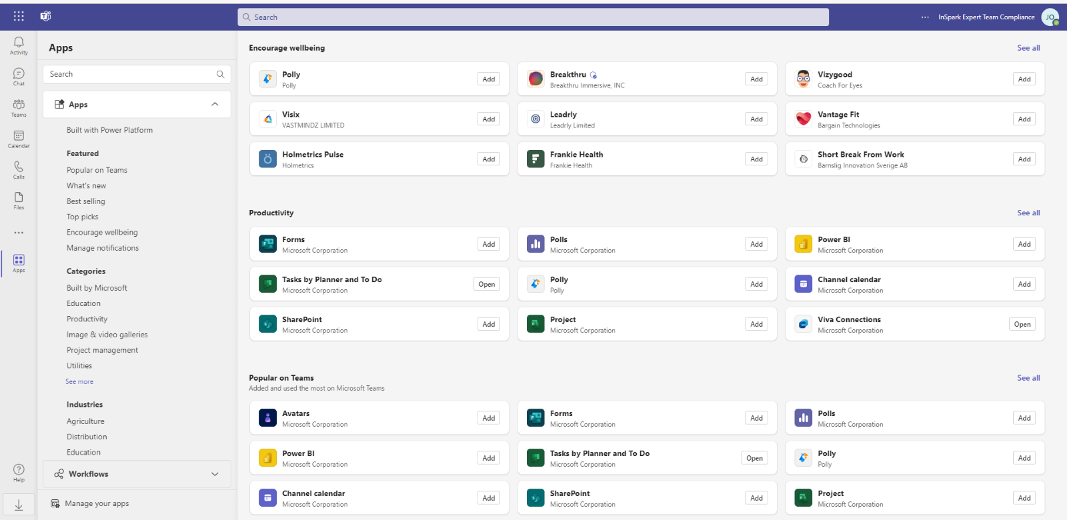The height and width of the screenshot is (520, 1068).
Task: Open Manage your apps
Action: (x=90, y=504)
